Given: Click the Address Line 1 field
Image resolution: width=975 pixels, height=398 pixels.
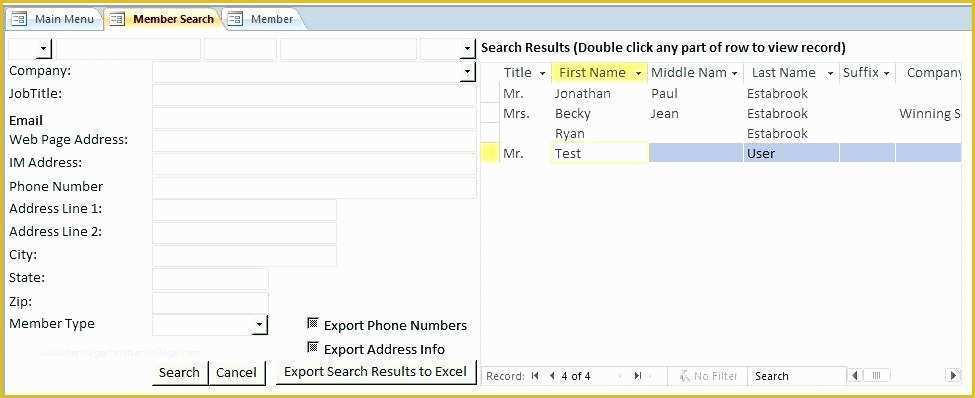Looking at the screenshot, I should tap(244, 210).
